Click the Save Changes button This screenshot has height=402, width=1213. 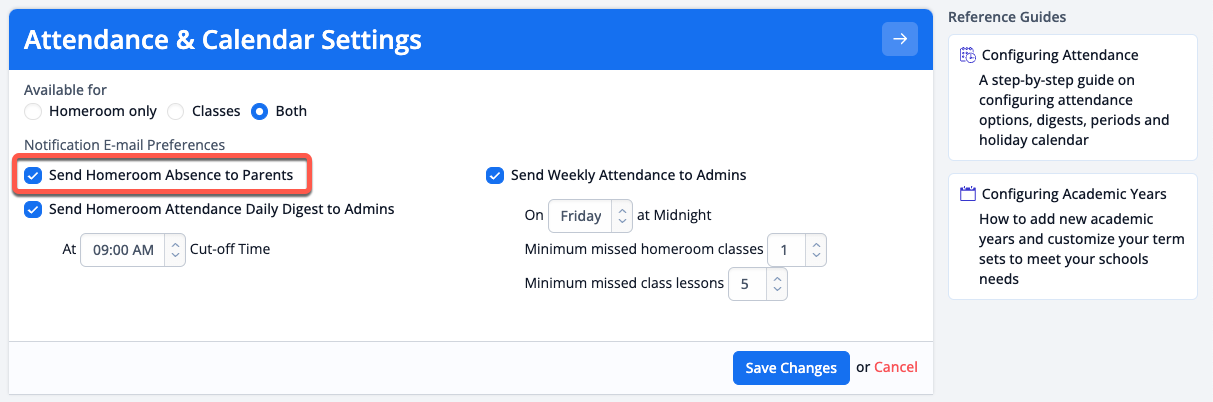tap(791, 368)
